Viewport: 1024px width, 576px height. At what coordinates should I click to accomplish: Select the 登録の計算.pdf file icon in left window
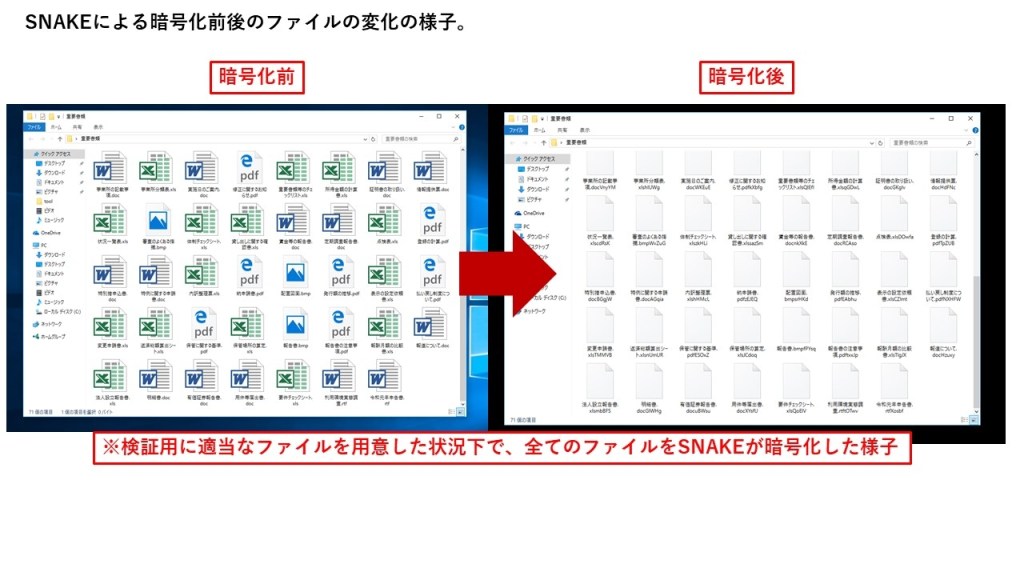click(x=433, y=220)
